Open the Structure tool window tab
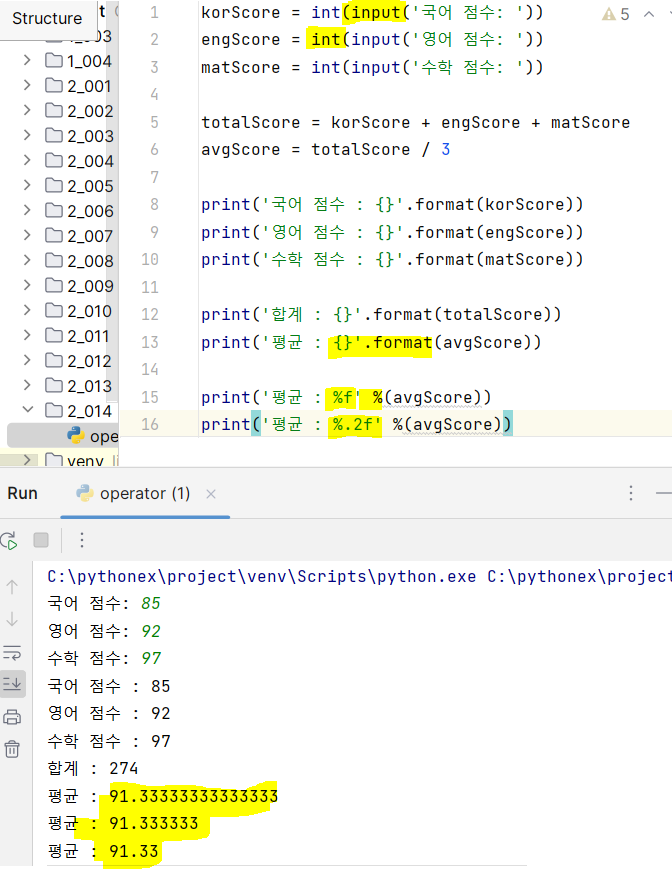The image size is (672, 869). 47,18
